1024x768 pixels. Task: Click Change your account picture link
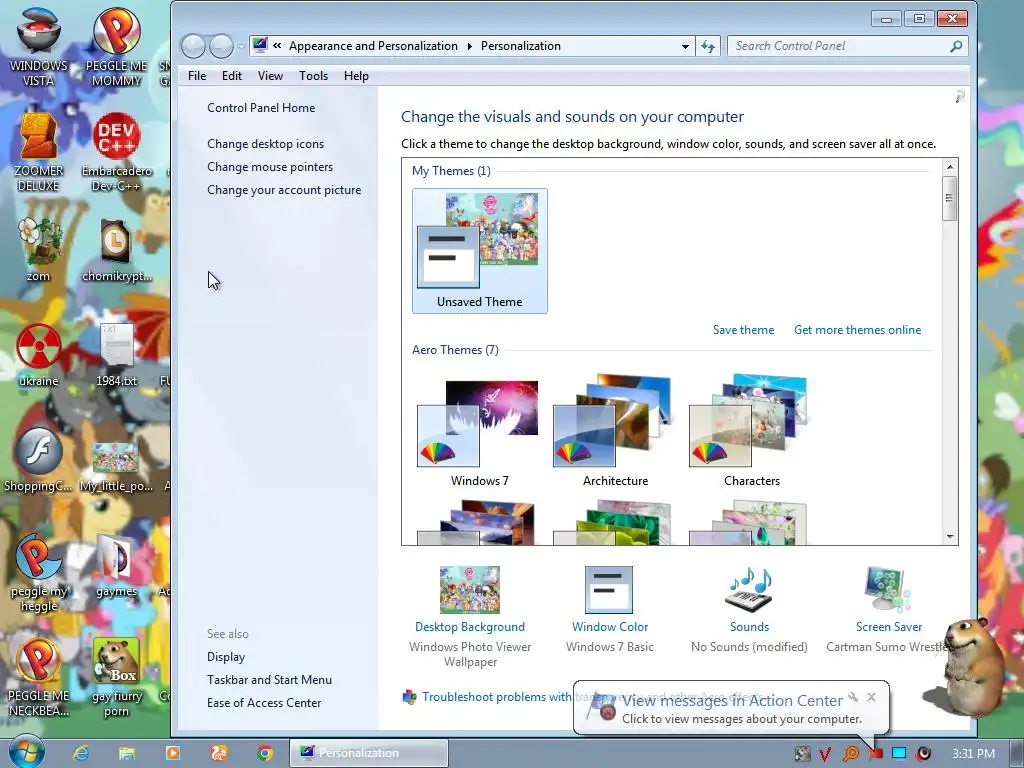coord(283,189)
